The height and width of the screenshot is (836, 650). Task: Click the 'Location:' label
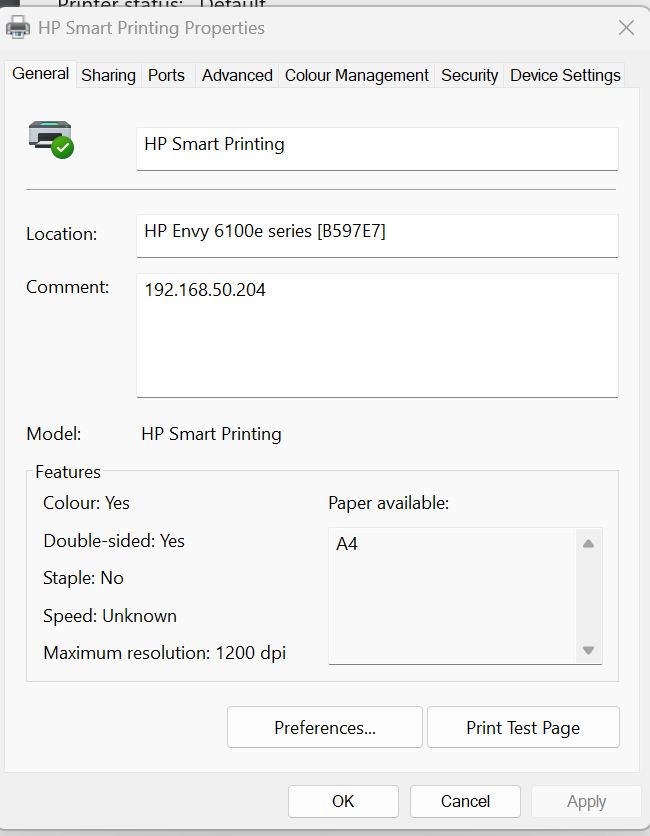(x=61, y=234)
